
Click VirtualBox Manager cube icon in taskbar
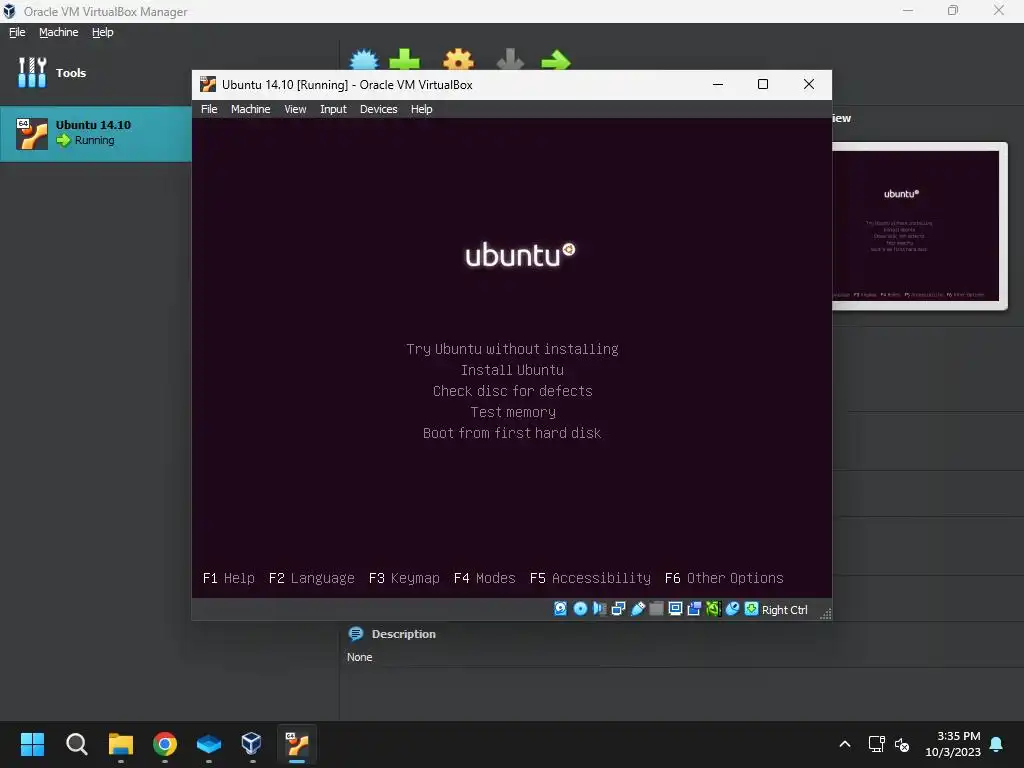[251, 744]
